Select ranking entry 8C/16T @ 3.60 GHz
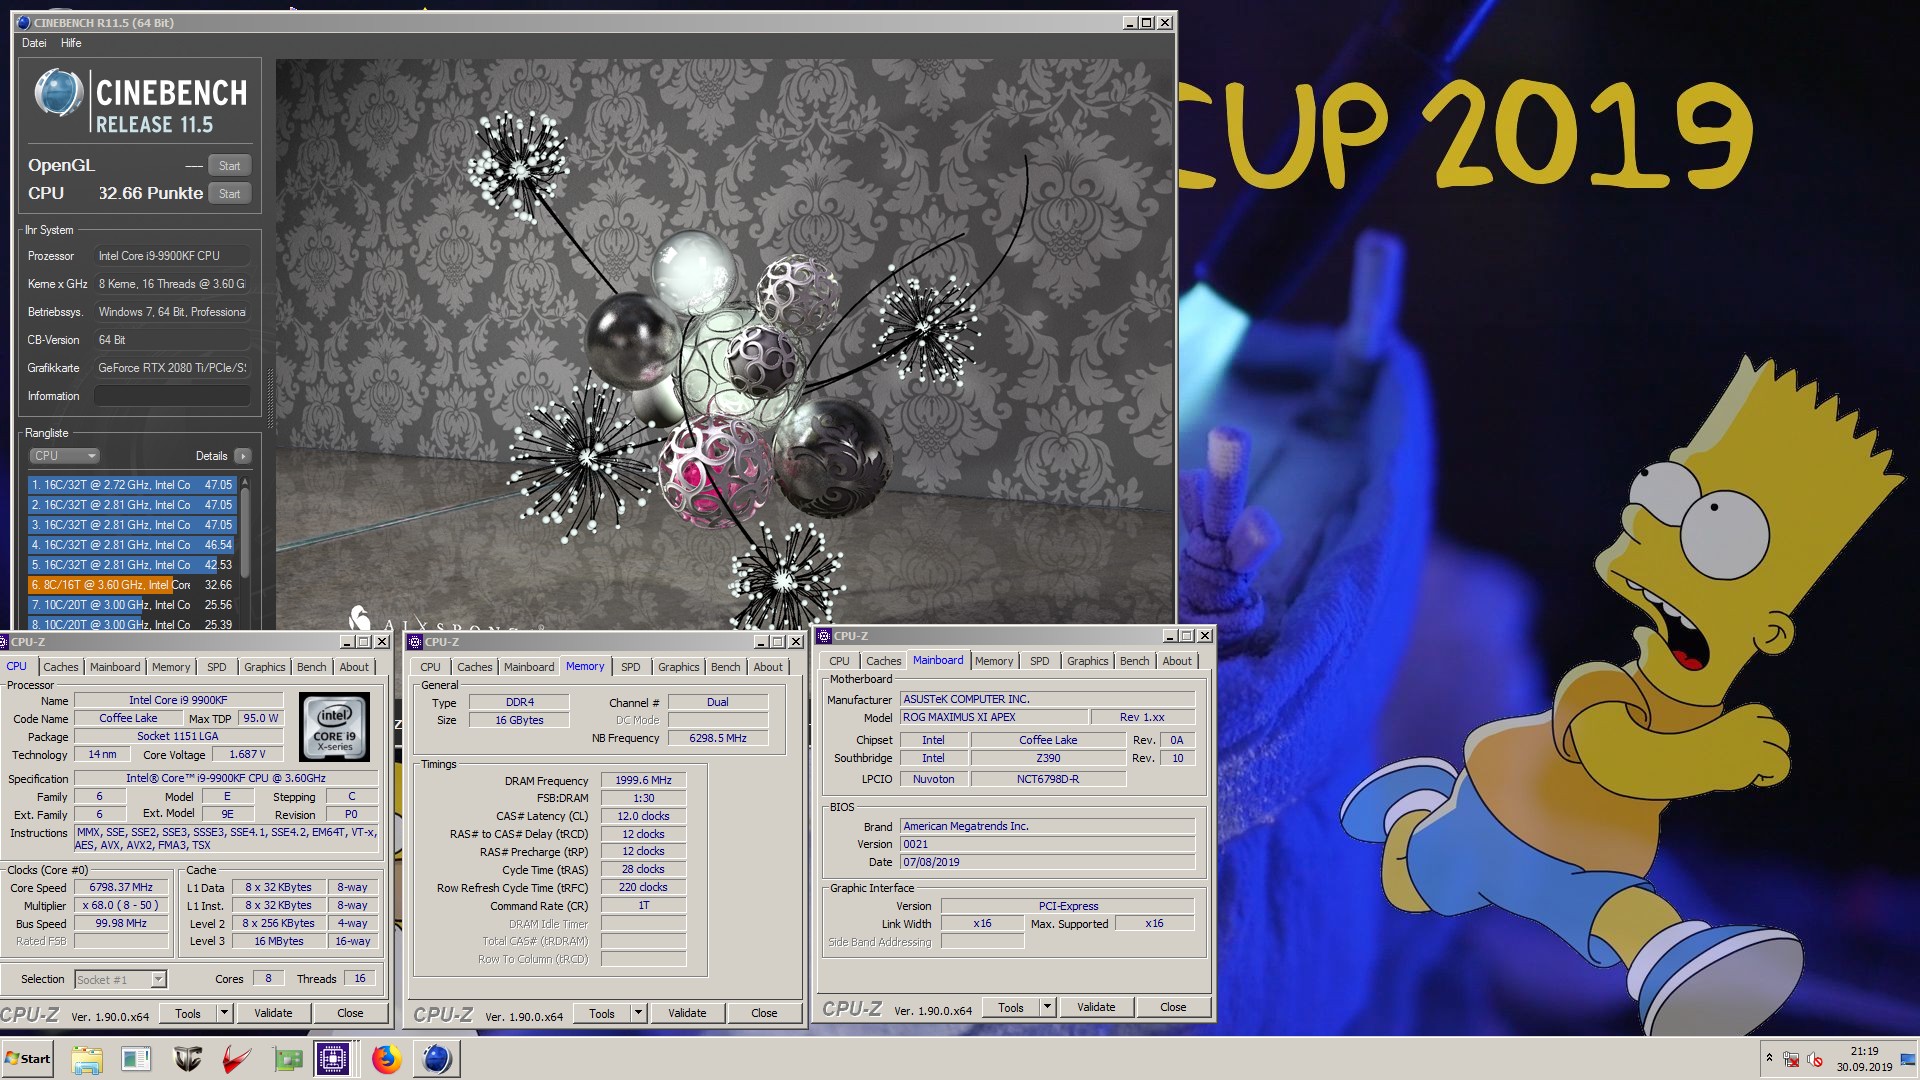This screenshot has height=1080, width=1920. (131, 585)
